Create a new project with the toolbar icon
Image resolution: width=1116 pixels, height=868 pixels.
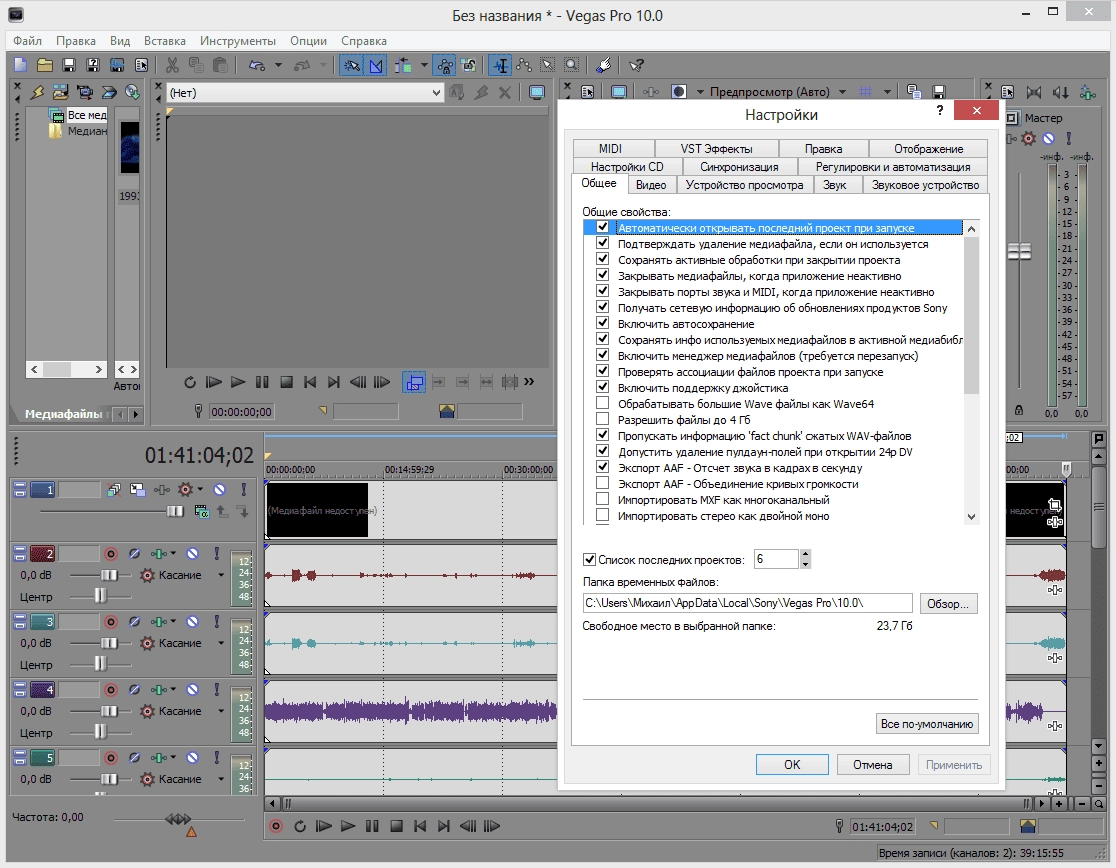coord(21,65)
